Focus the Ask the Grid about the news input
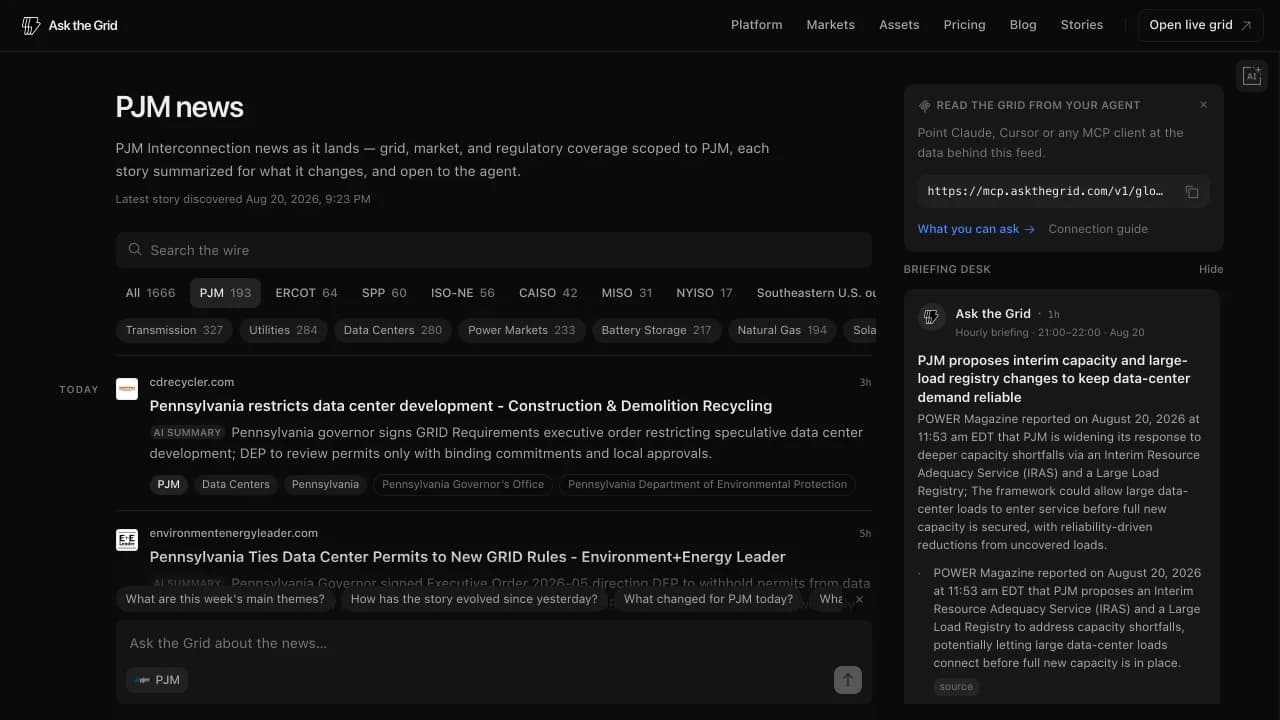This screenshot has height=720, width=1280. coord(494,643)
